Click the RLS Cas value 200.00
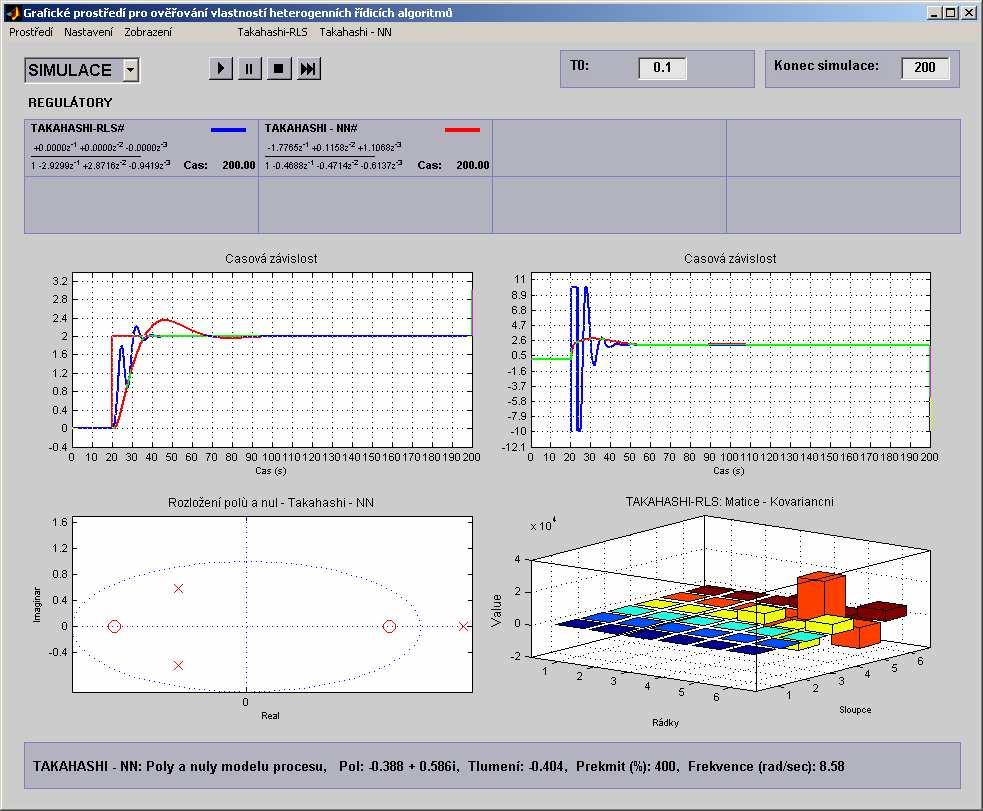 238,165
